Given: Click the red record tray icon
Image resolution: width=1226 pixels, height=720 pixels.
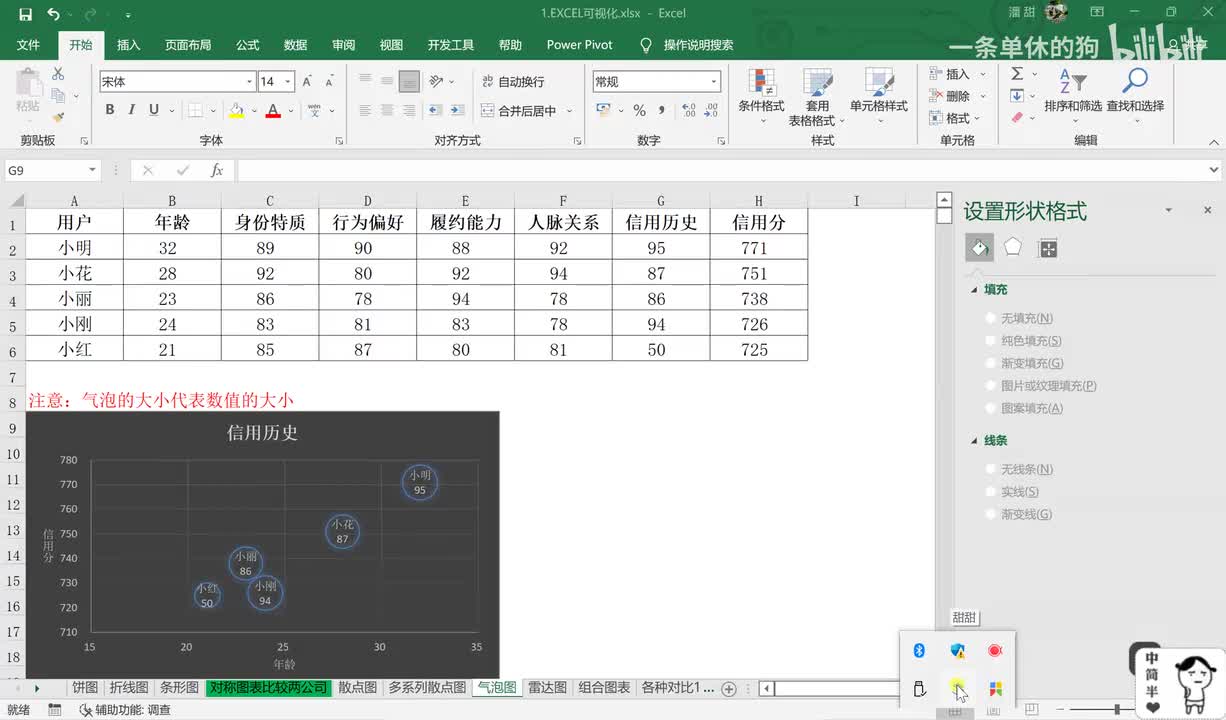Looking at the screenshot, I should pyautogui.click(x=995, y=650).
